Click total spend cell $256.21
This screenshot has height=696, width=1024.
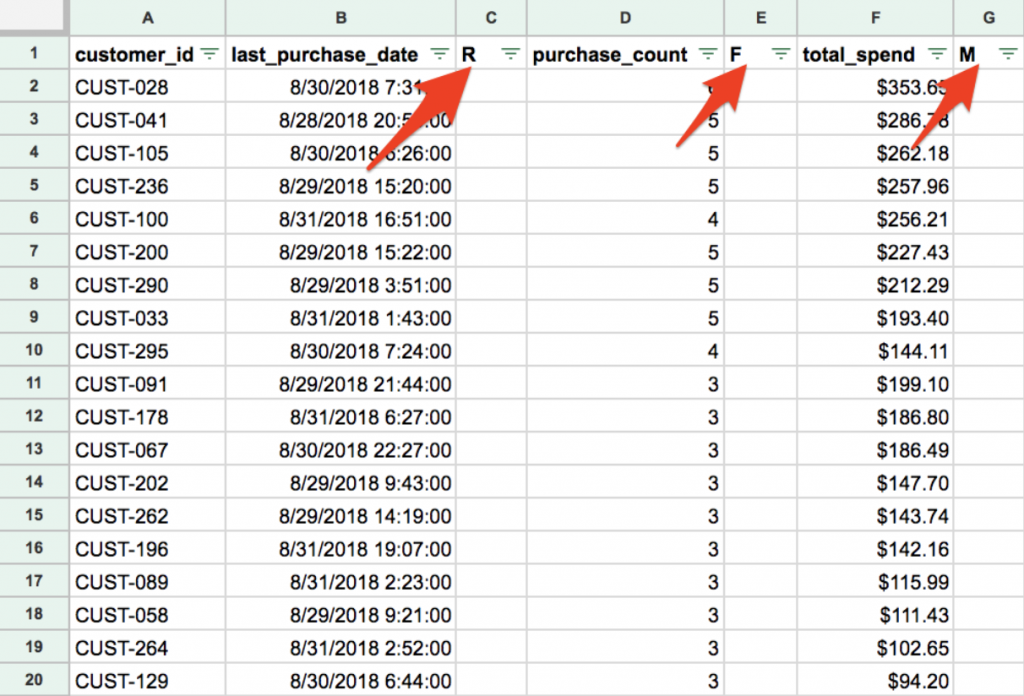tap(875, 219)
